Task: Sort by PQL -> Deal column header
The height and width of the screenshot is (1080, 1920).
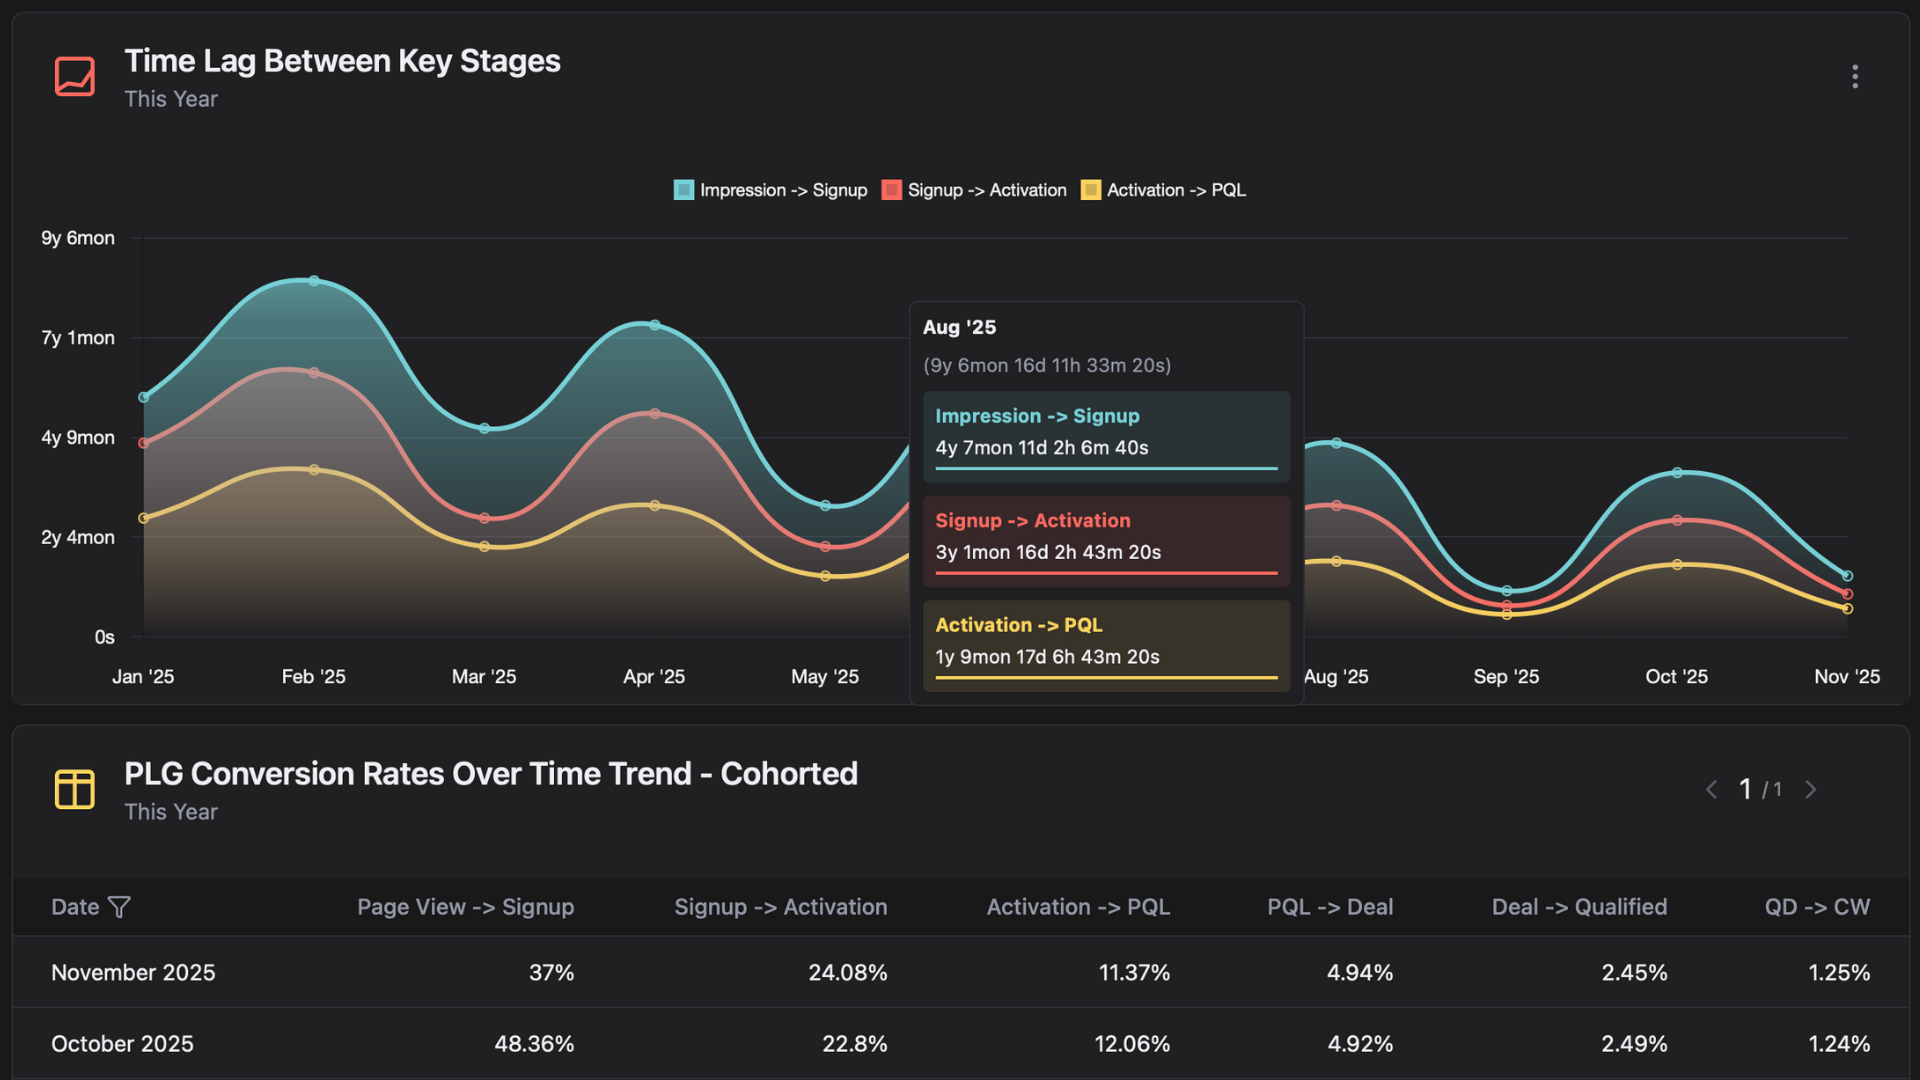Action: point(1329,907)
